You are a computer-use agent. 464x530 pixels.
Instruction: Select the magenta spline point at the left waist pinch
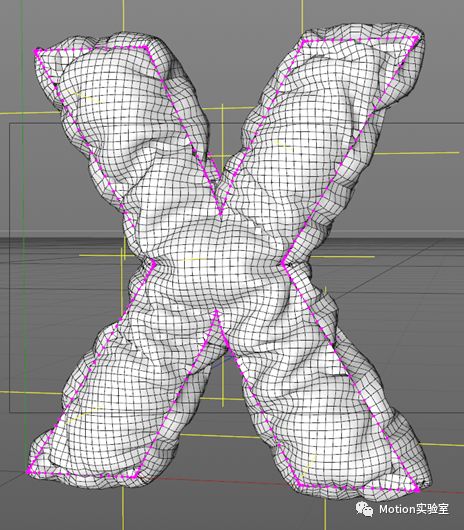[154, 263]
